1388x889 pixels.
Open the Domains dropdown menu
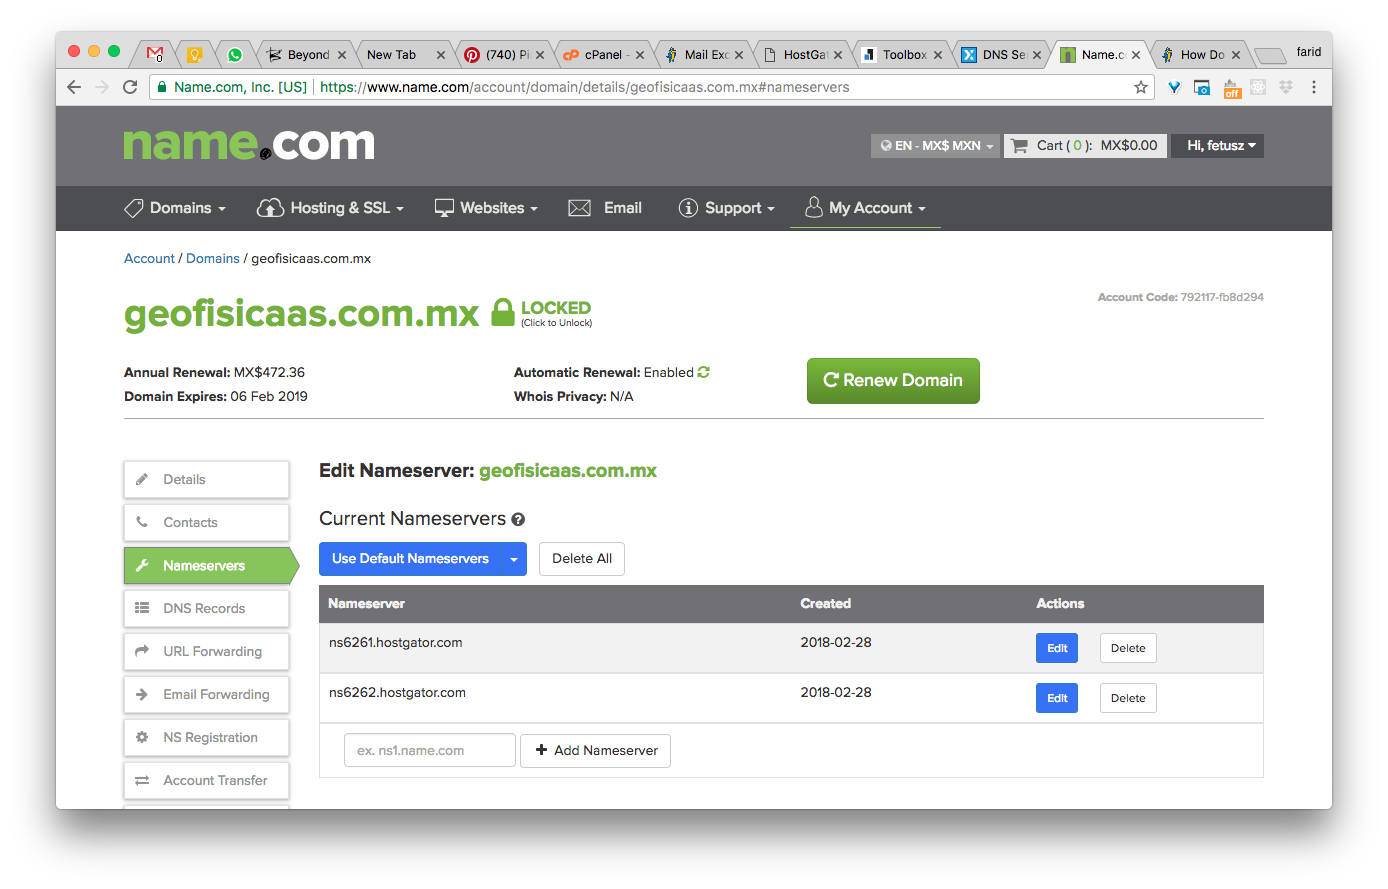[175, 208]
